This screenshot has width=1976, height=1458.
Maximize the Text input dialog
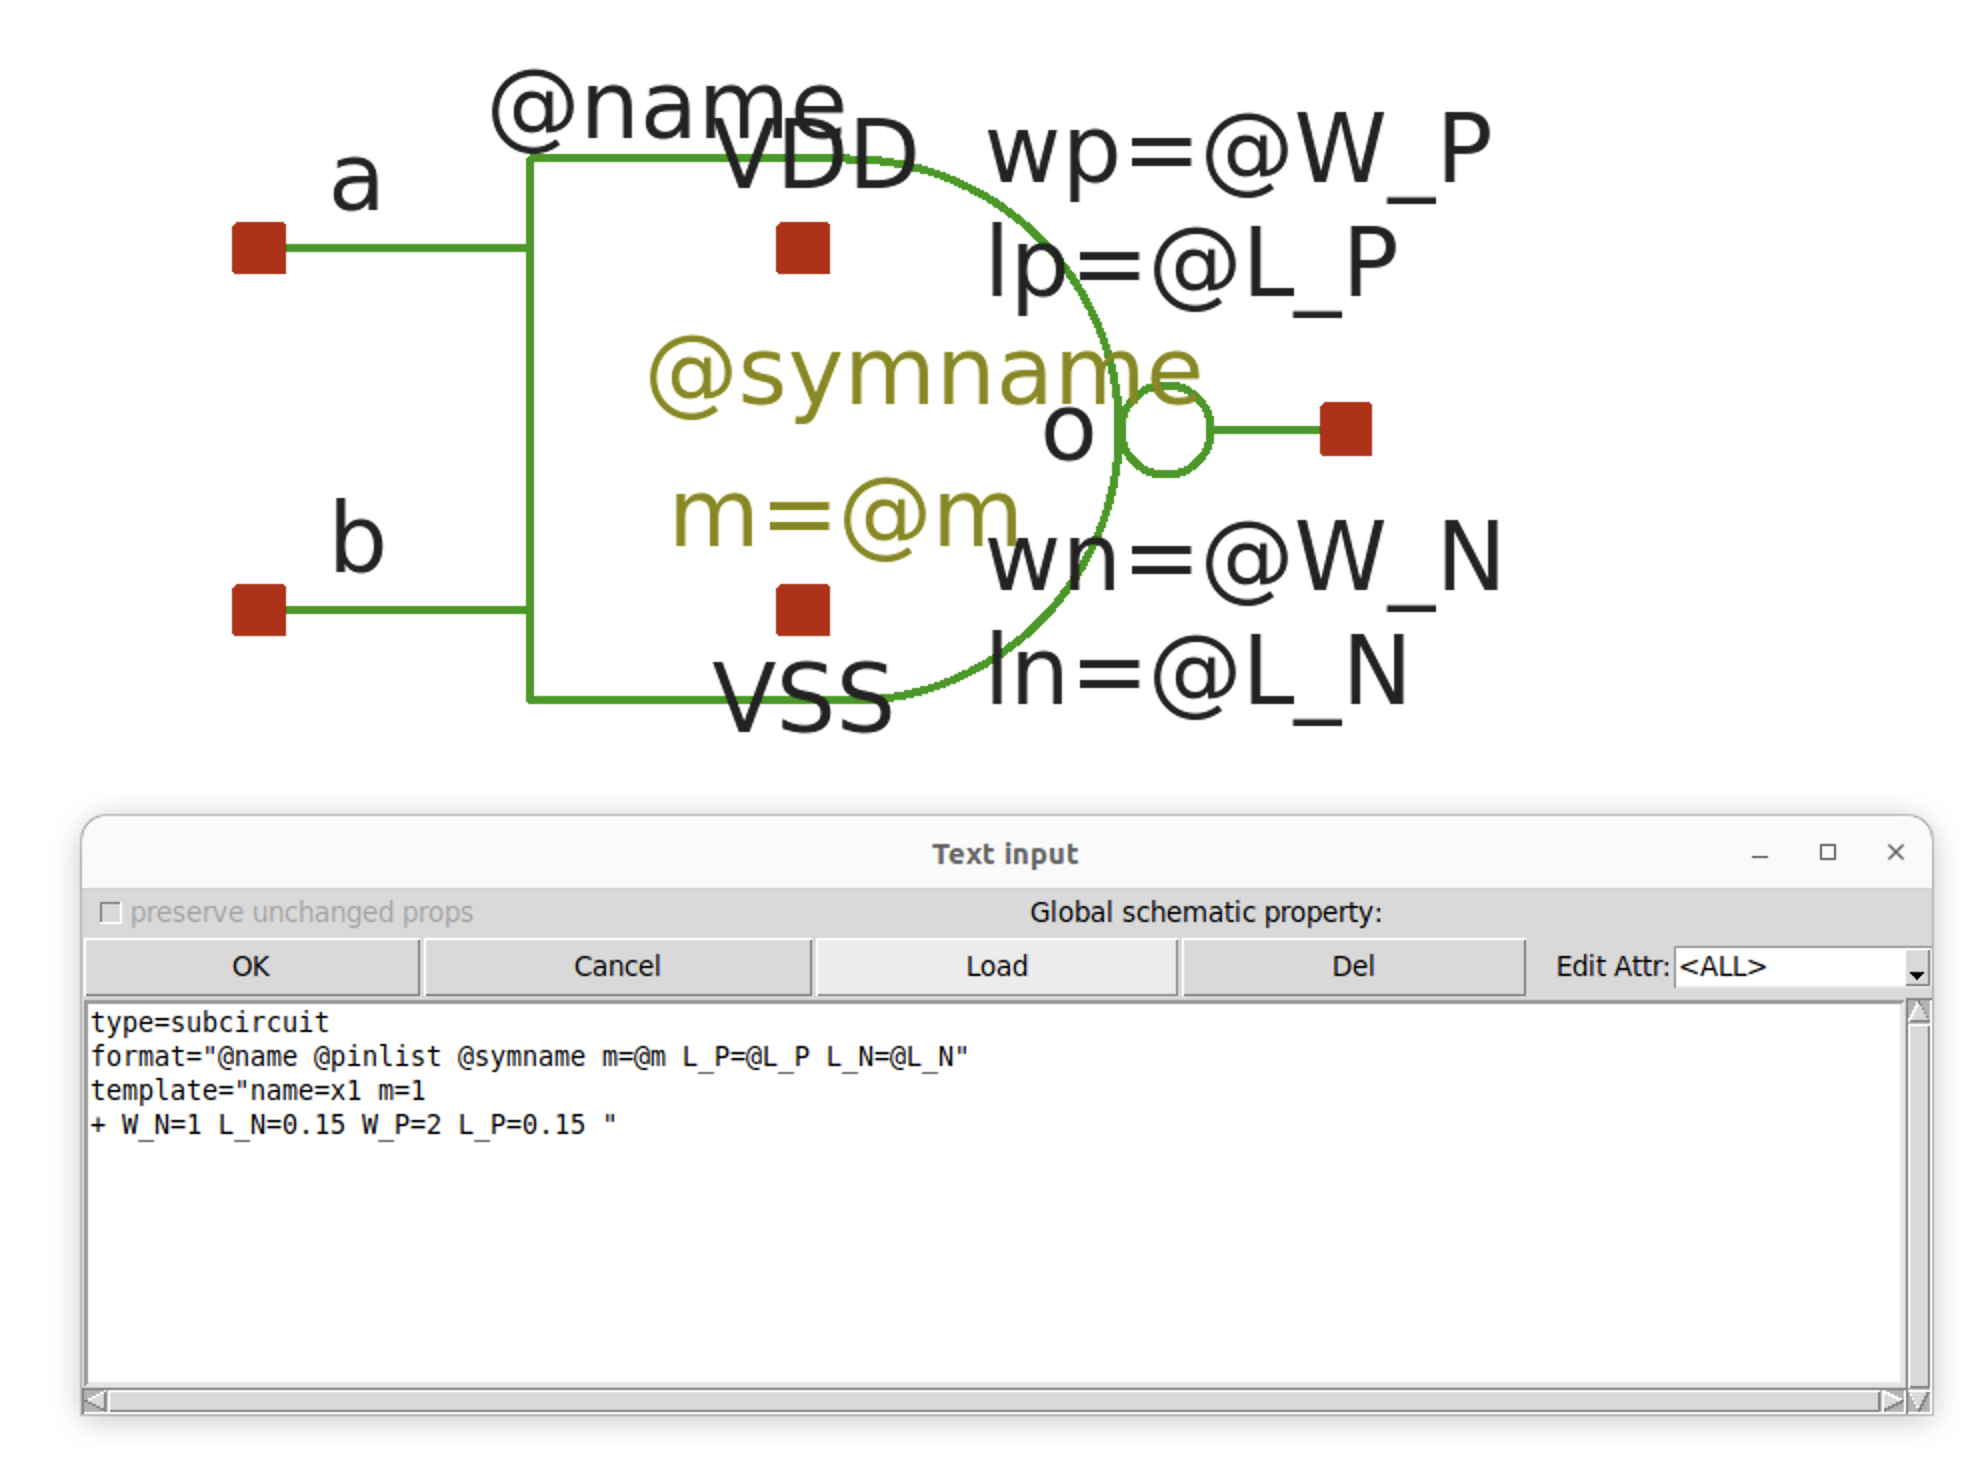(1827, 852)
